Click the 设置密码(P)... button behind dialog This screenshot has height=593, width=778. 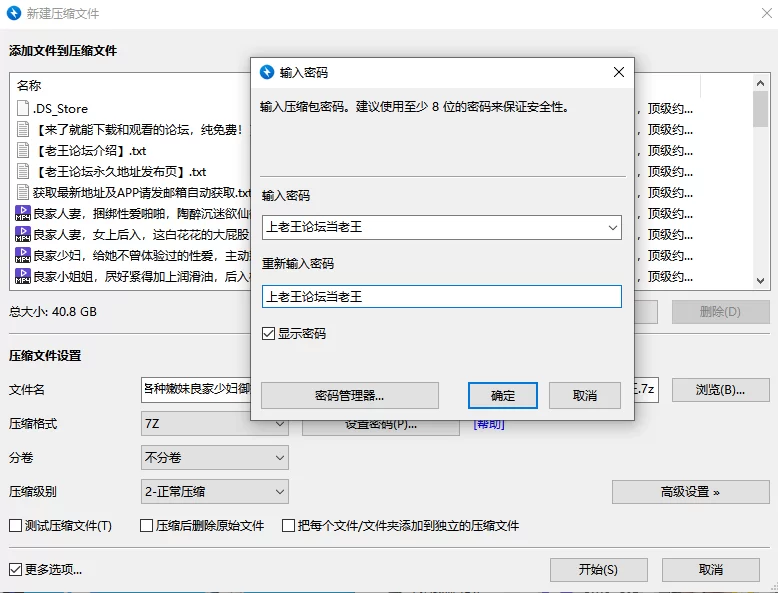(x=381, y=427)
